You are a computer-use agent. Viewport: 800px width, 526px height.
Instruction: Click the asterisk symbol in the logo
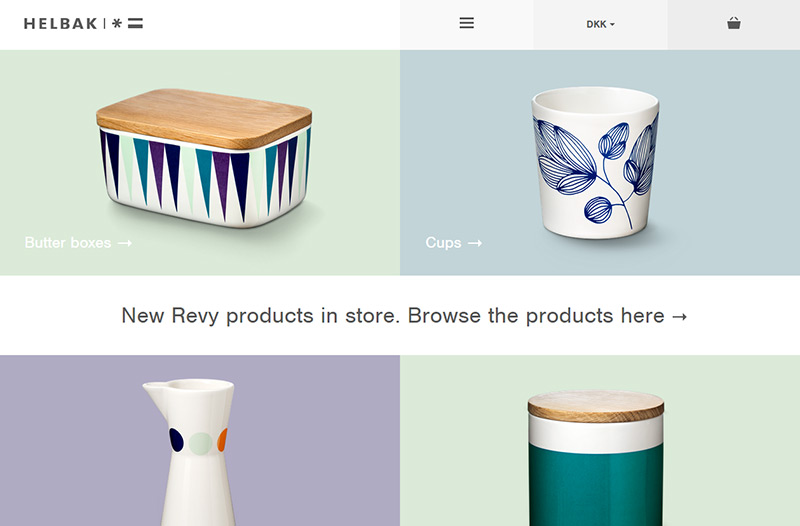point(117,23)
